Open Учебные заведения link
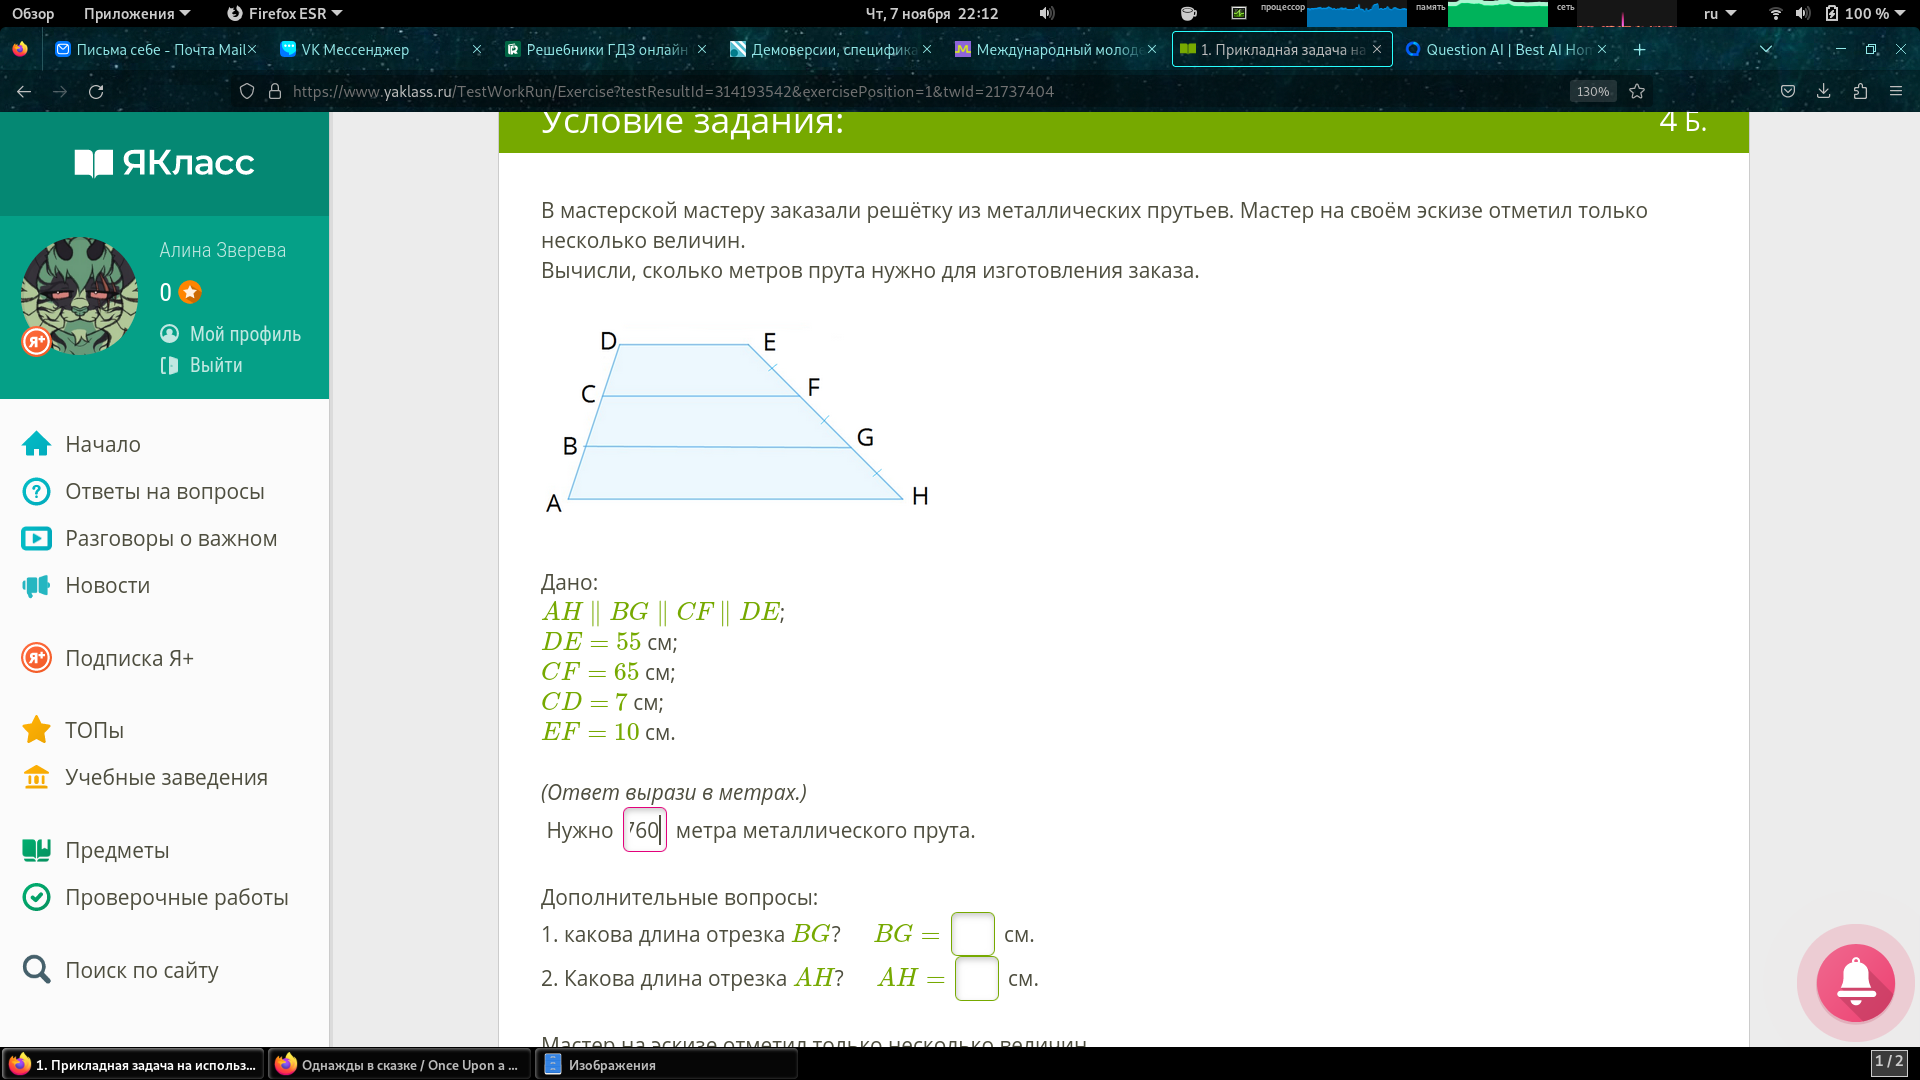Screen dimensions: 1920x1080 pyautogui.click(x=166, y=777)
